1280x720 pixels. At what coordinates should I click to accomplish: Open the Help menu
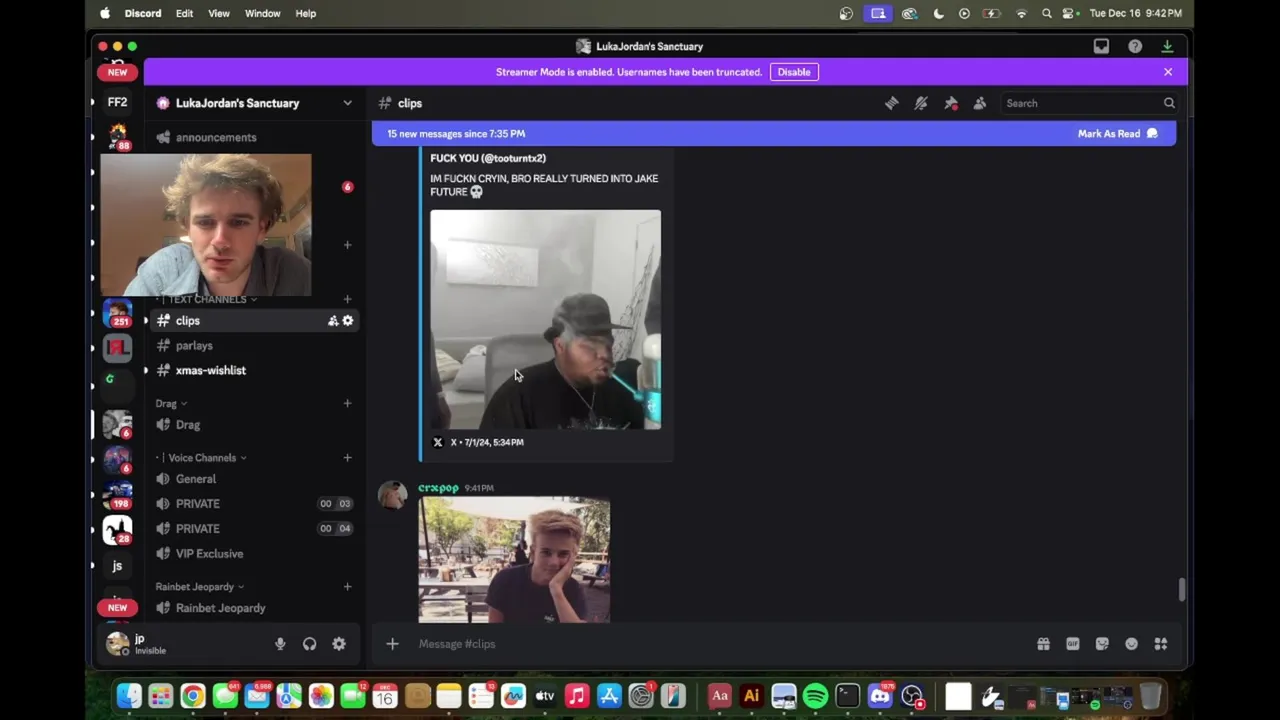(306, 13)
